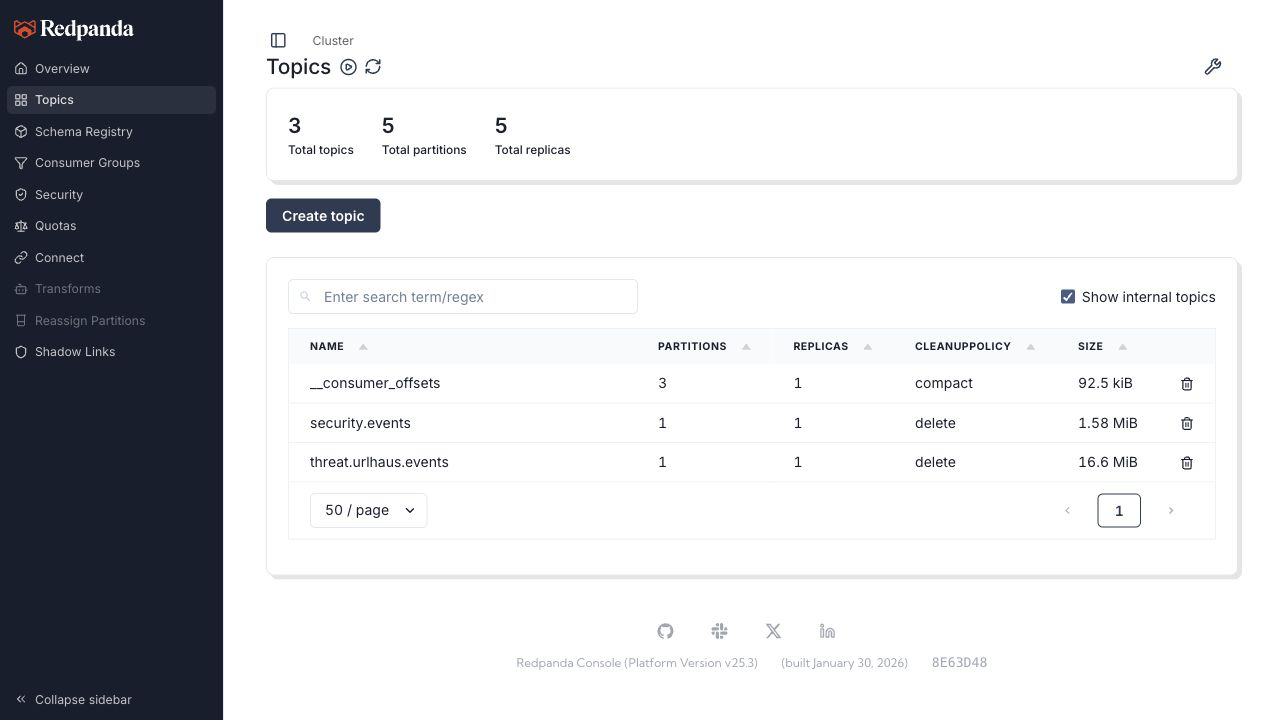The width and height of the screenshot is (1280, 720).
Task: Open Overview in the sidebar
Action: coord(111,68)
